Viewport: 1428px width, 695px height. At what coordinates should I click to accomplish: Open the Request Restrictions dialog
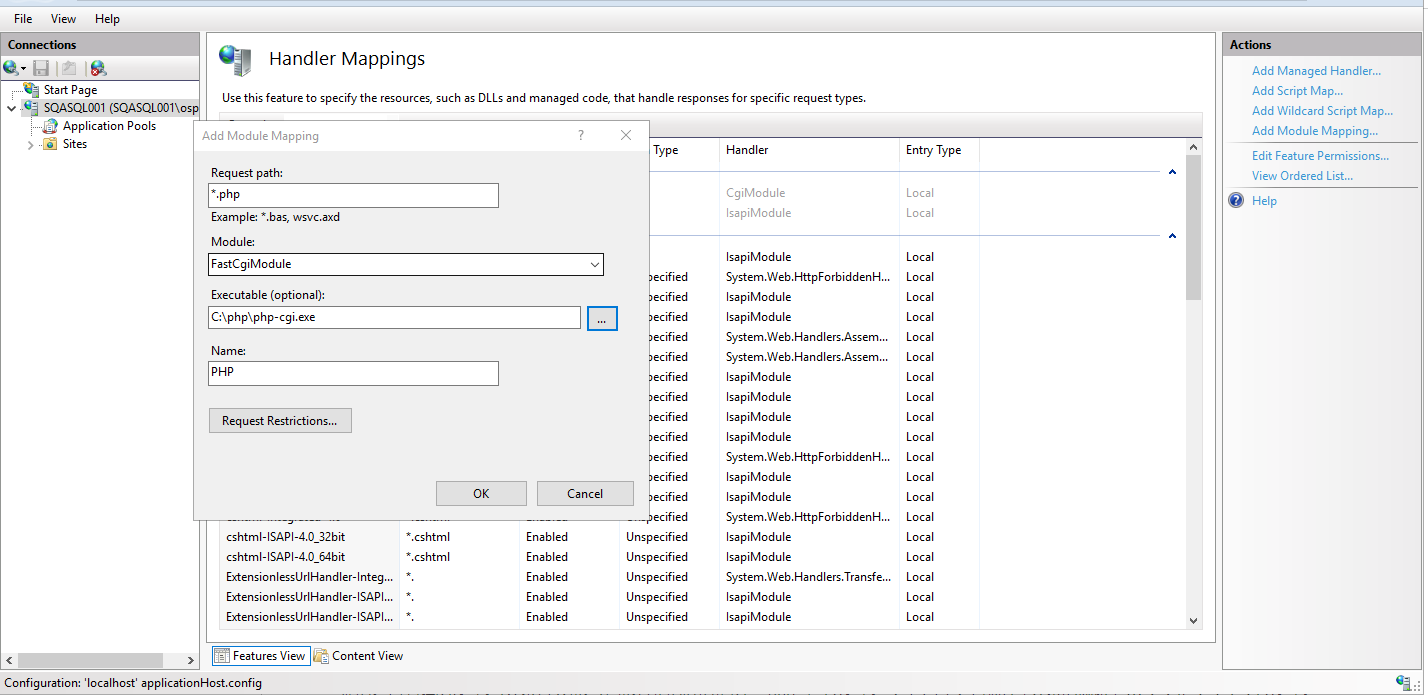click(280, 421)
